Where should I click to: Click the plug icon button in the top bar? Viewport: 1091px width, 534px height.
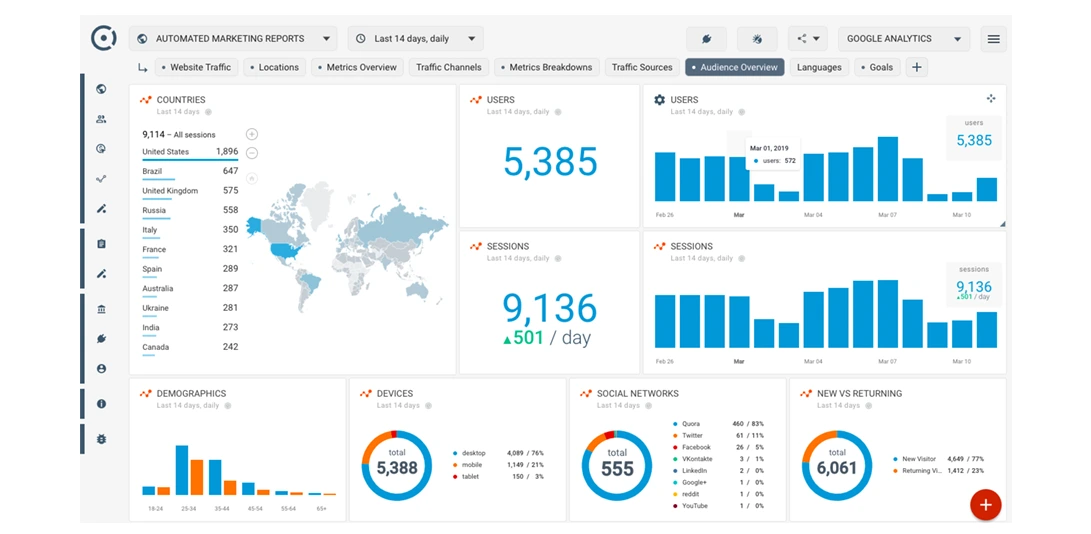coord(706,39)
